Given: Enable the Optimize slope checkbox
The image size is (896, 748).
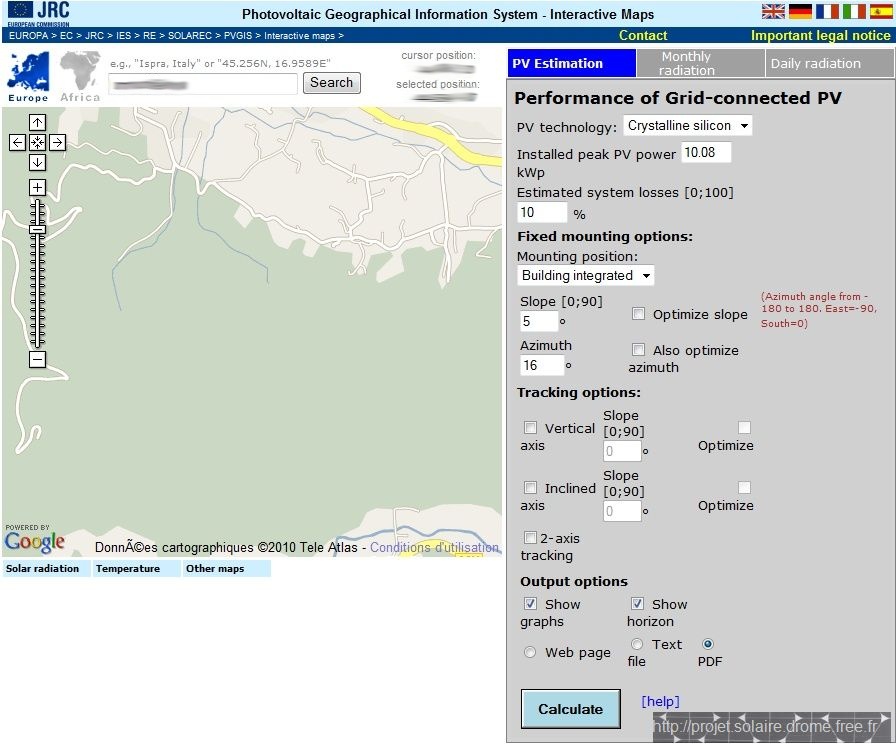Looking at the screenshot, I should pos(638,314).
